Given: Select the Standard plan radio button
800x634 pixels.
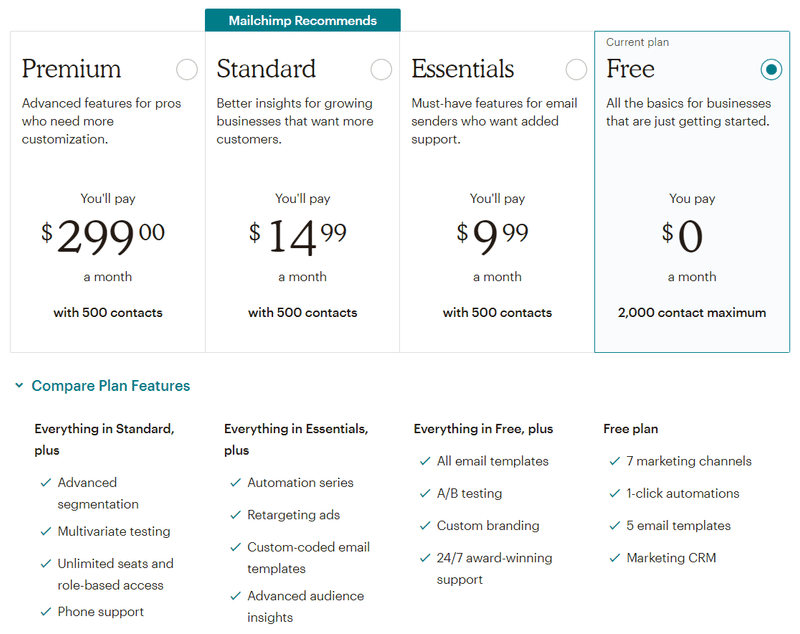Looking at the screenshot, I should 381,69.
